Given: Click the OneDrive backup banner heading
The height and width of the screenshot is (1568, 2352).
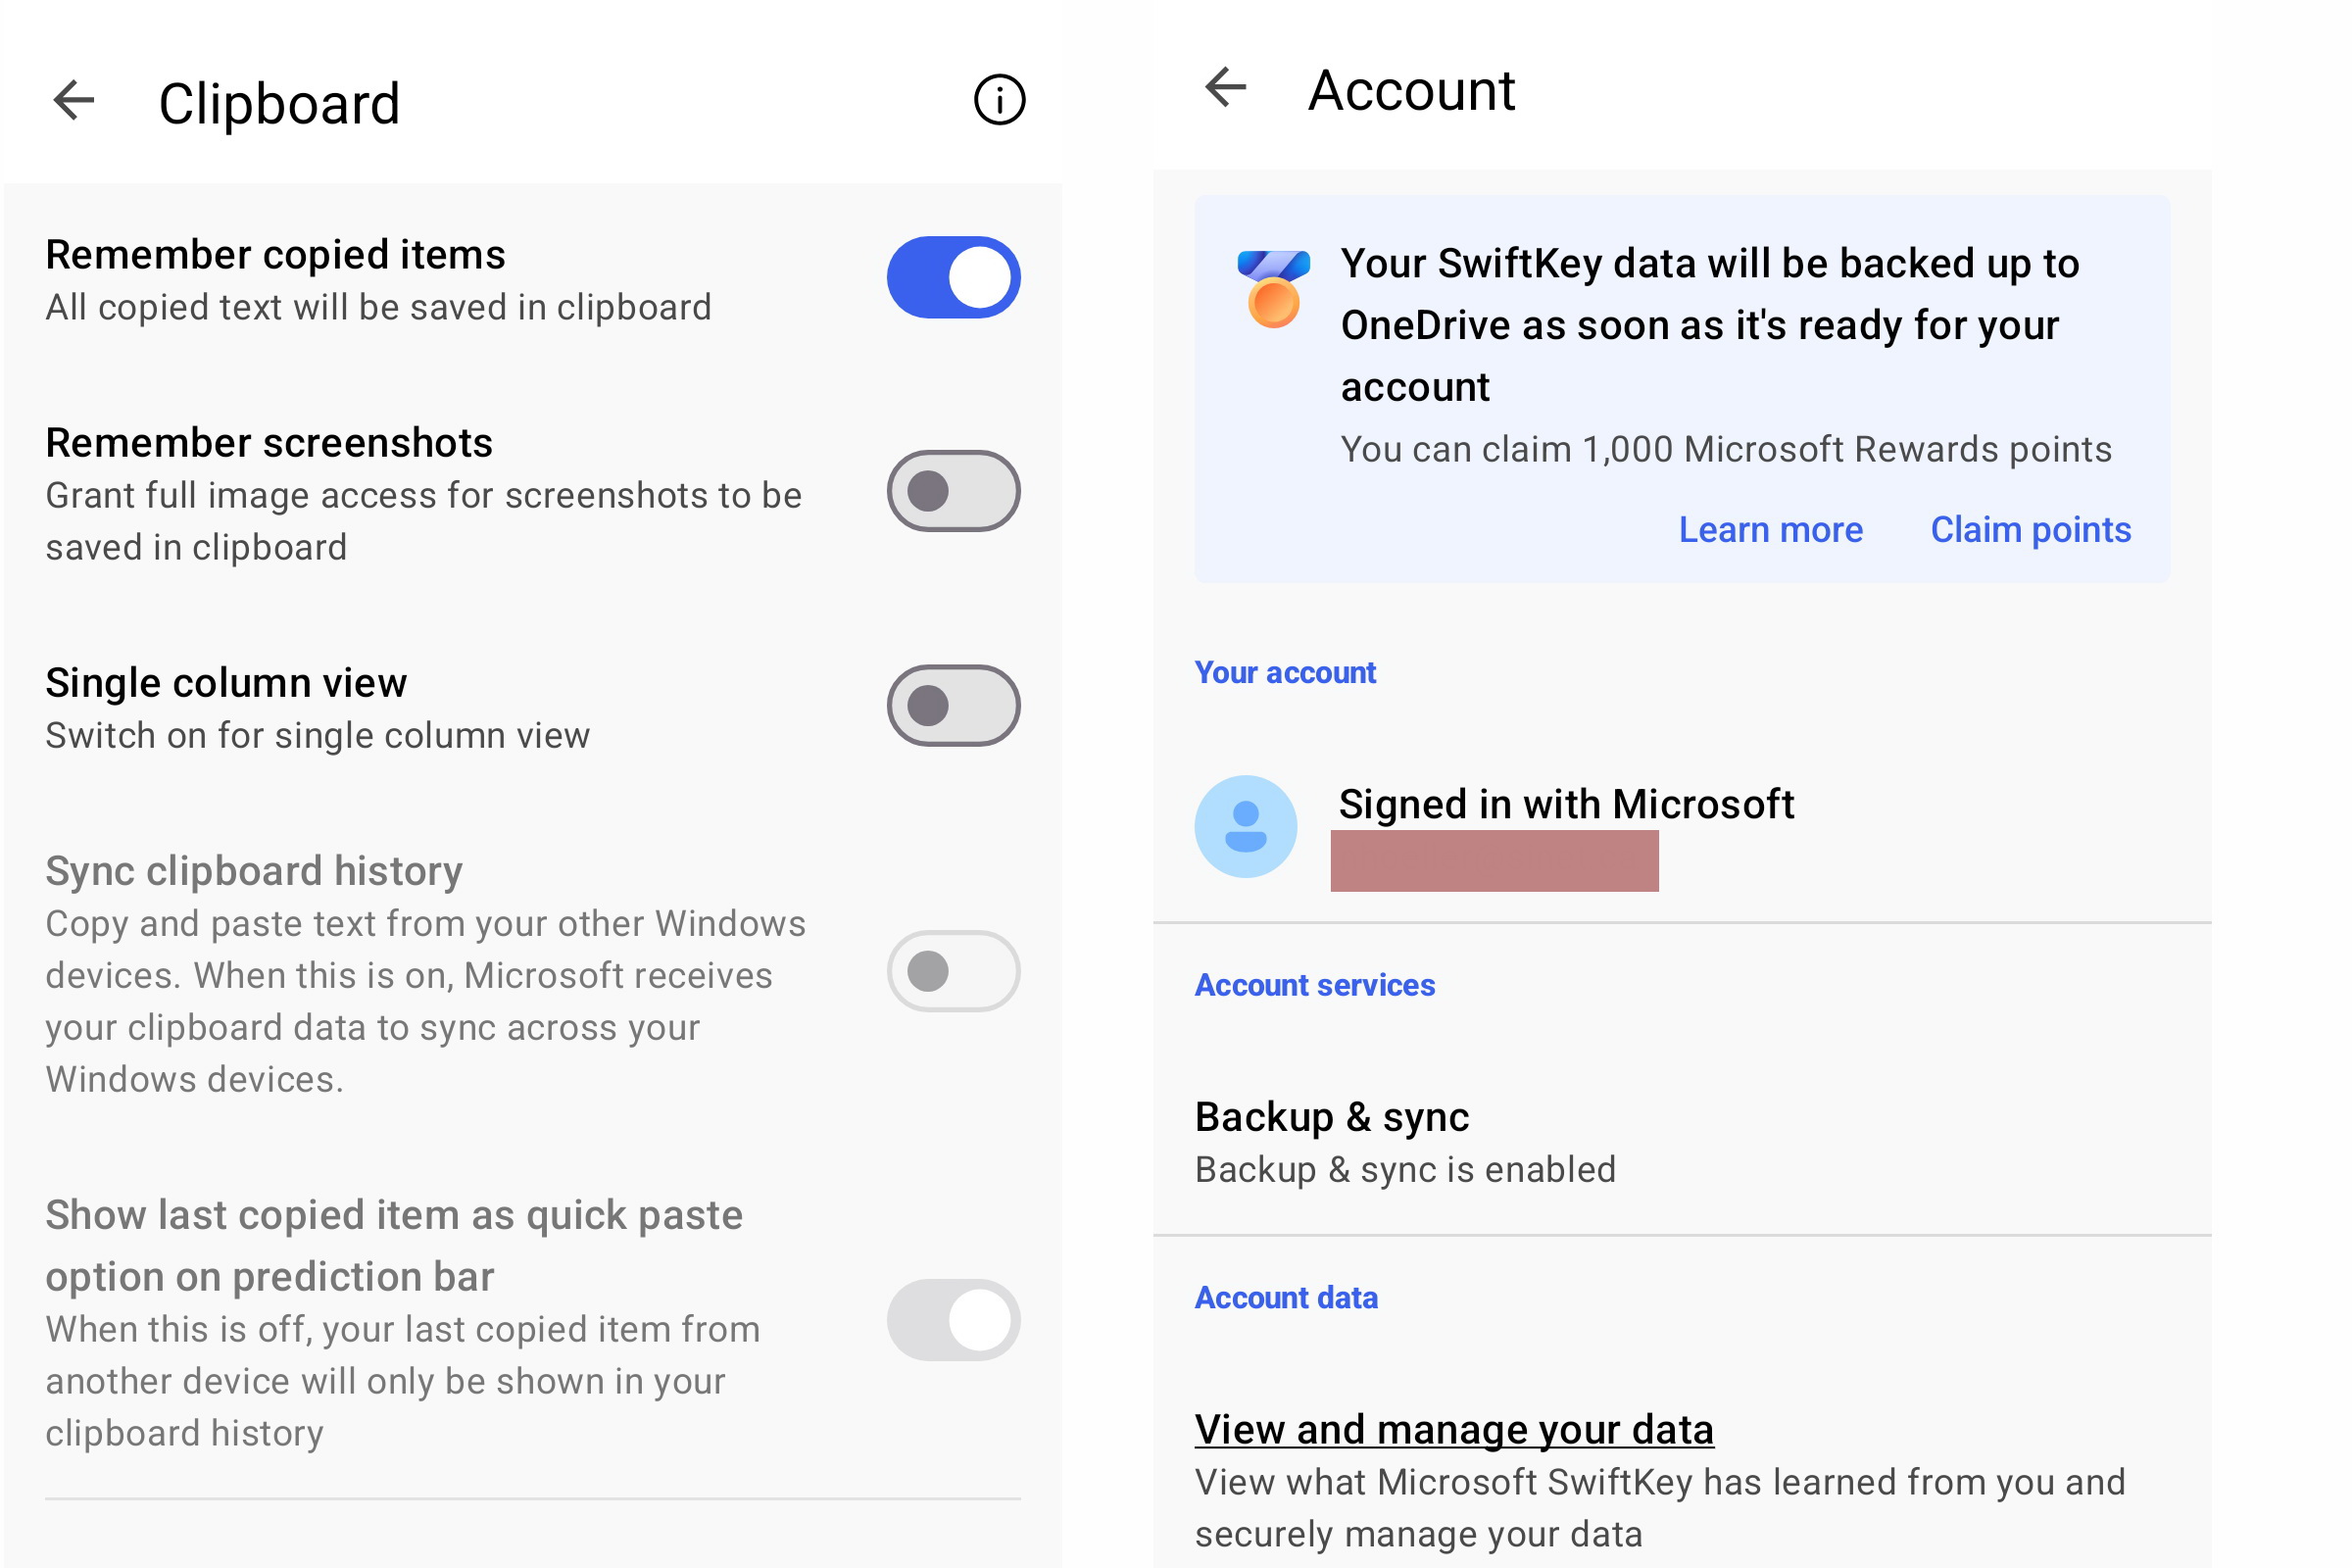Looking at the screenshot, I should [1709, 325].
